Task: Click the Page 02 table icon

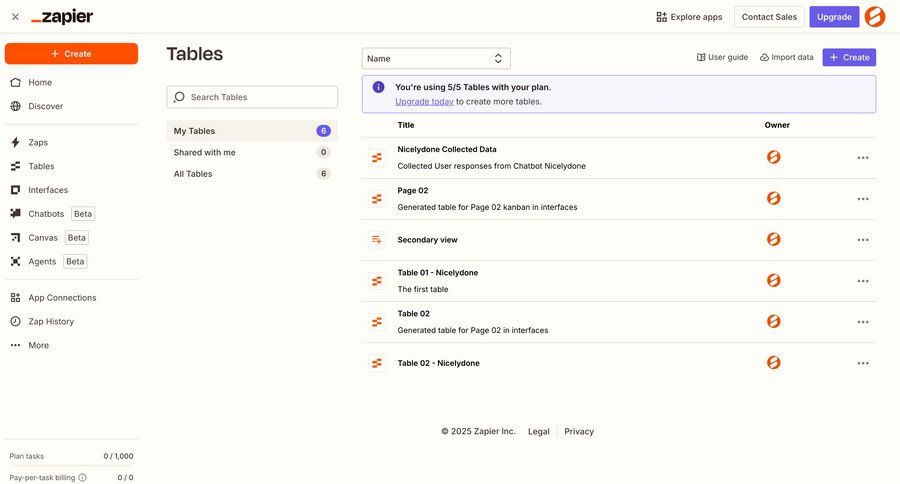Action: point(377,199)
